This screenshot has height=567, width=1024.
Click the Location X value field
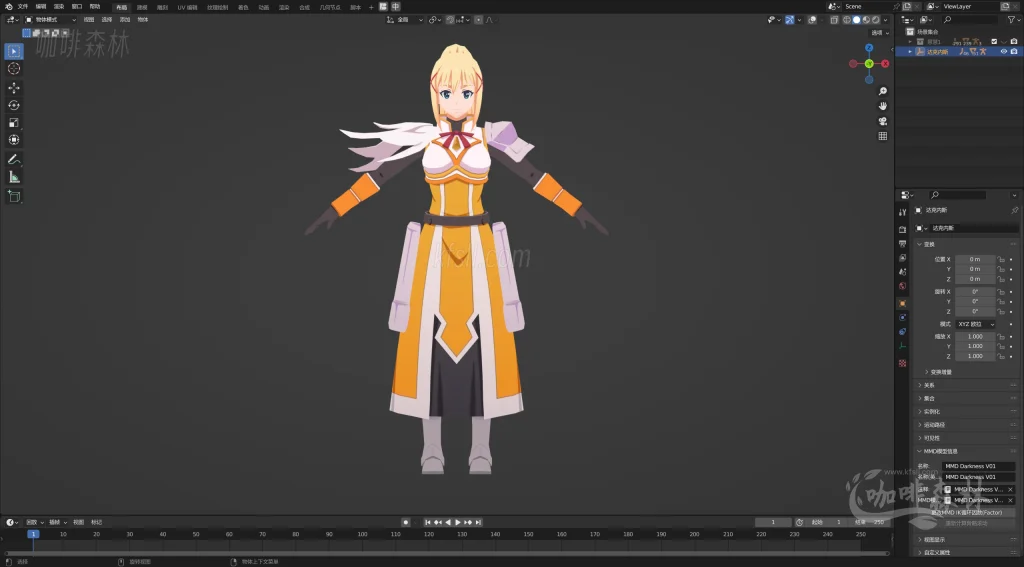coord(975,259)
